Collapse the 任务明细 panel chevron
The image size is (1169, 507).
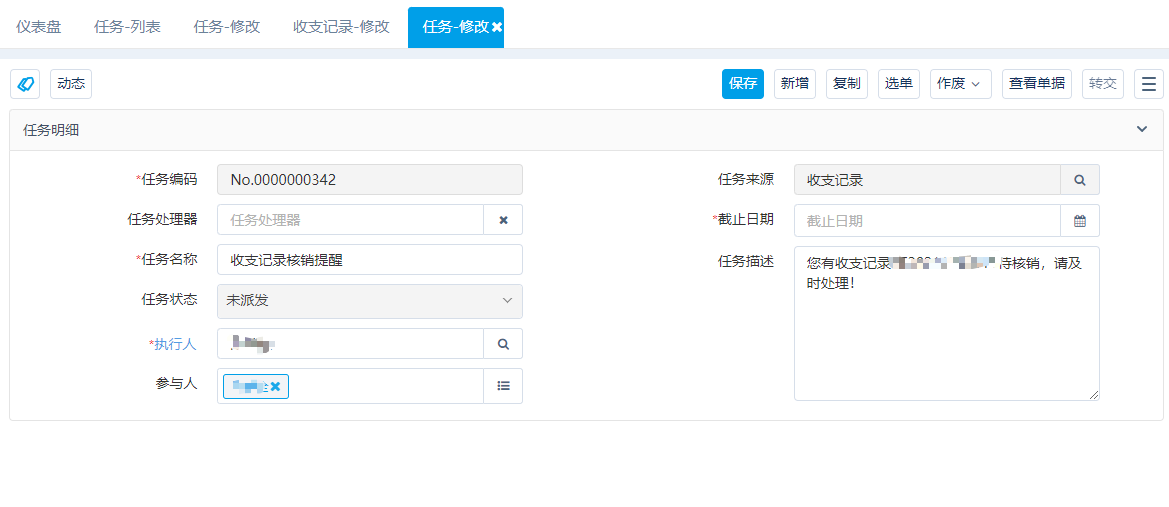(1141, 130)
